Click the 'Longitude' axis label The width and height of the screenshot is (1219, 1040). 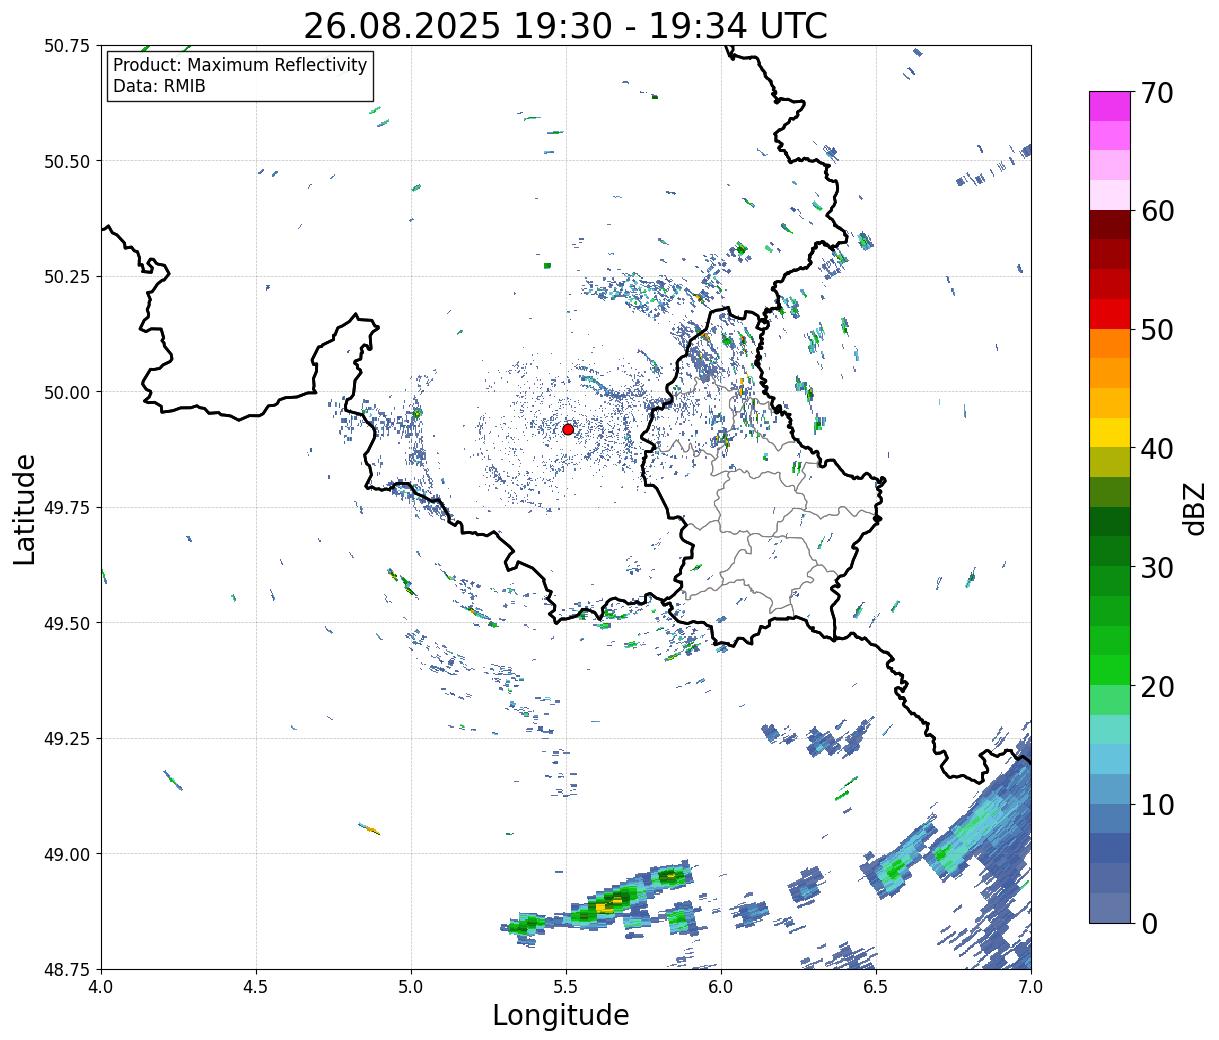(561, 1015)
